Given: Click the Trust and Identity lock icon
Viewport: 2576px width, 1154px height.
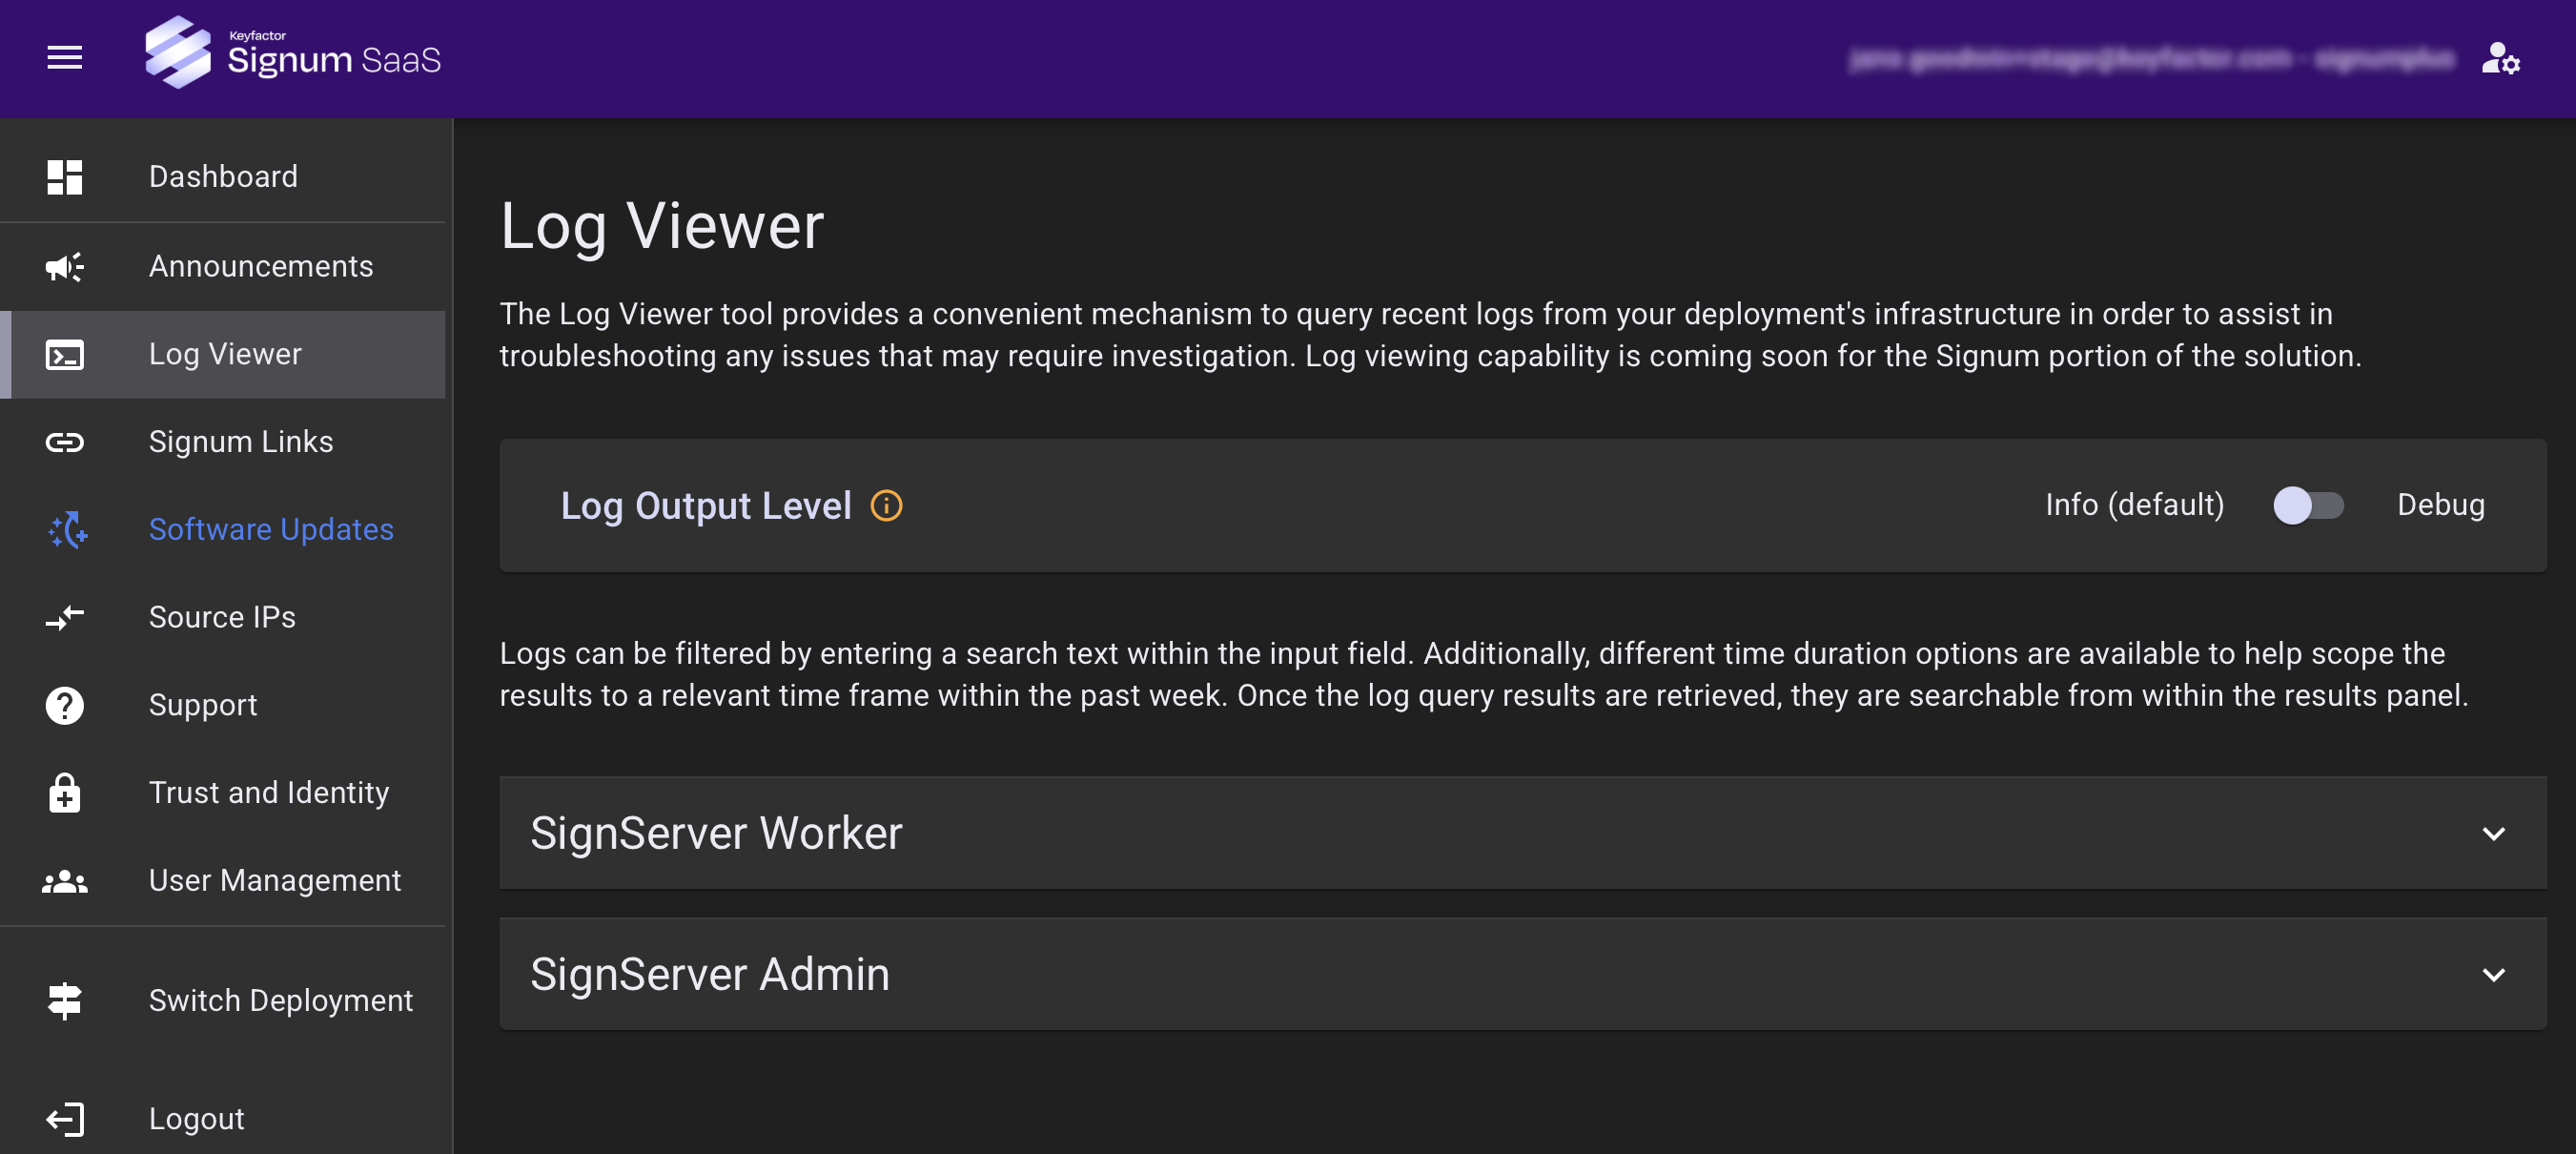Looking at the screenshot, I should [x=65, y=793].
